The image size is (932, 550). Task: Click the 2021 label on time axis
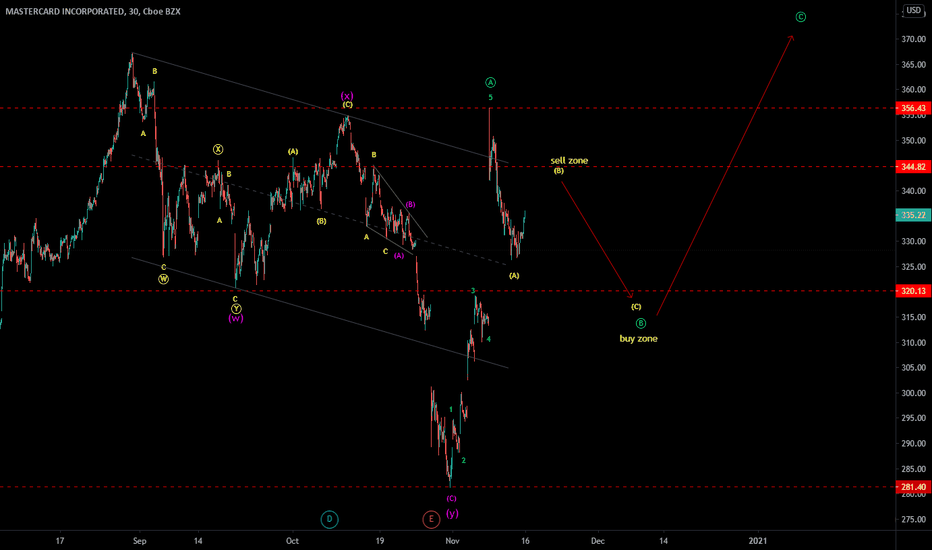758,541
